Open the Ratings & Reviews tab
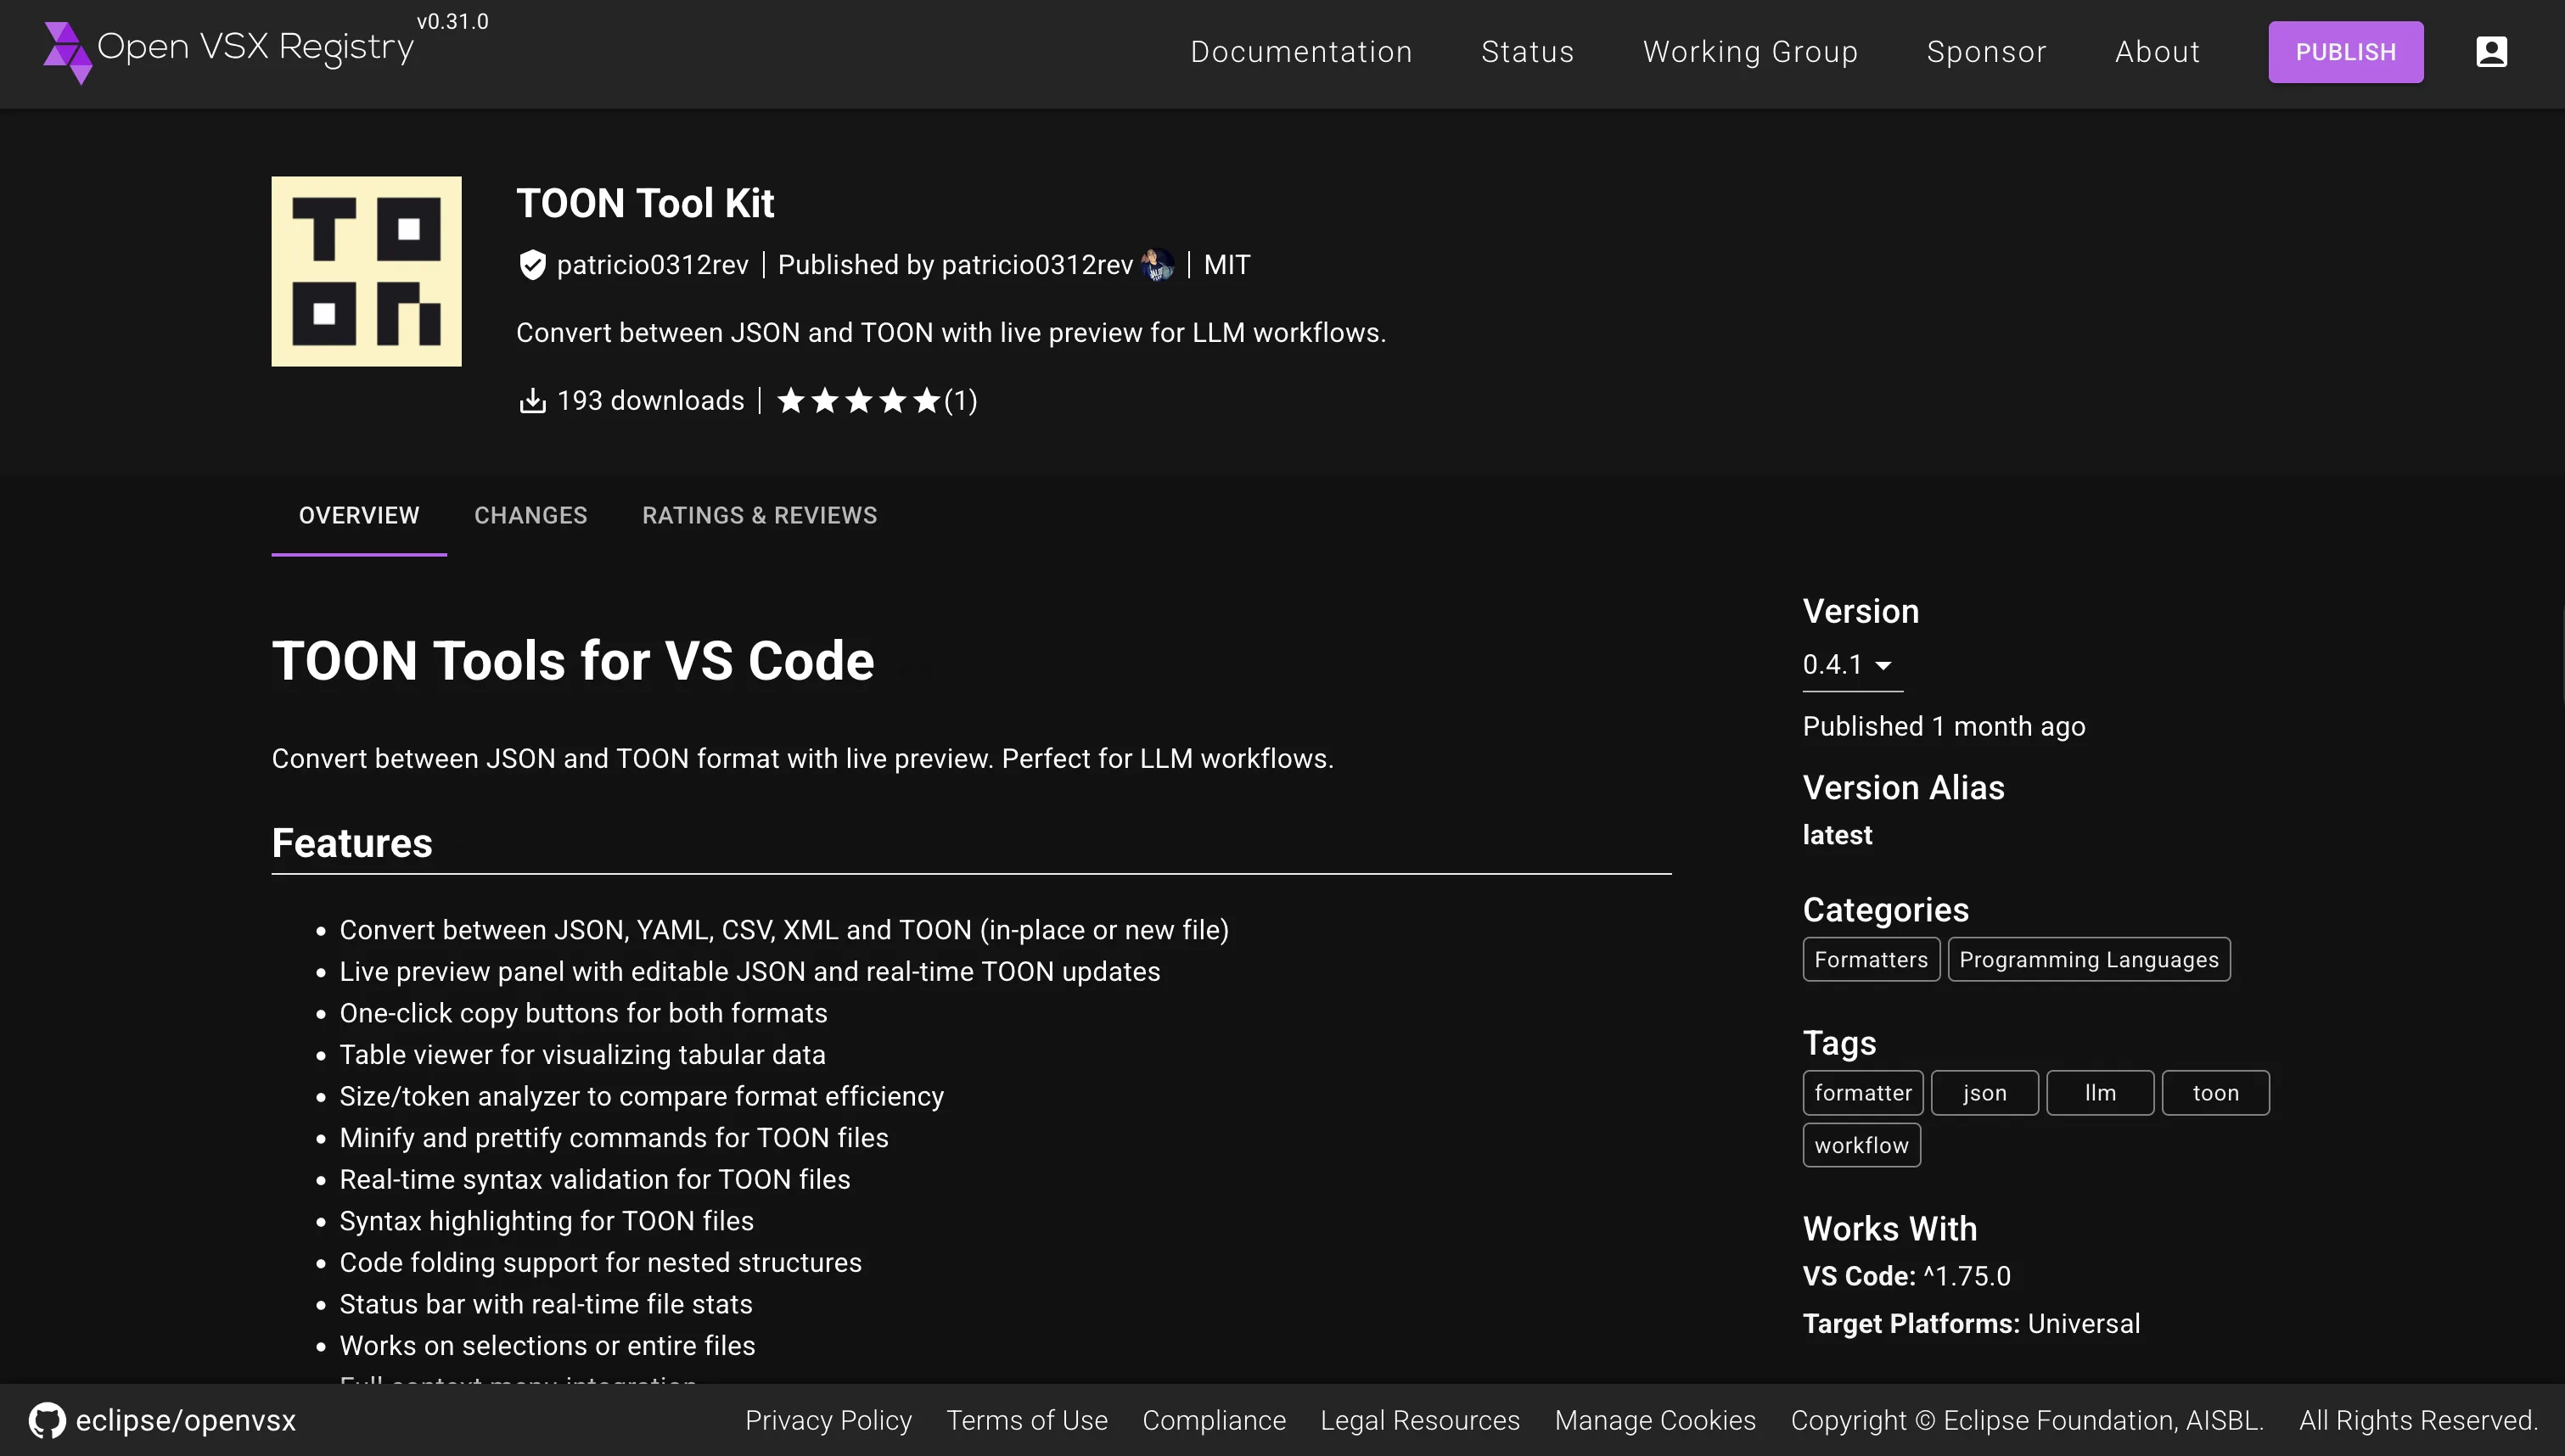 [759, 515]
